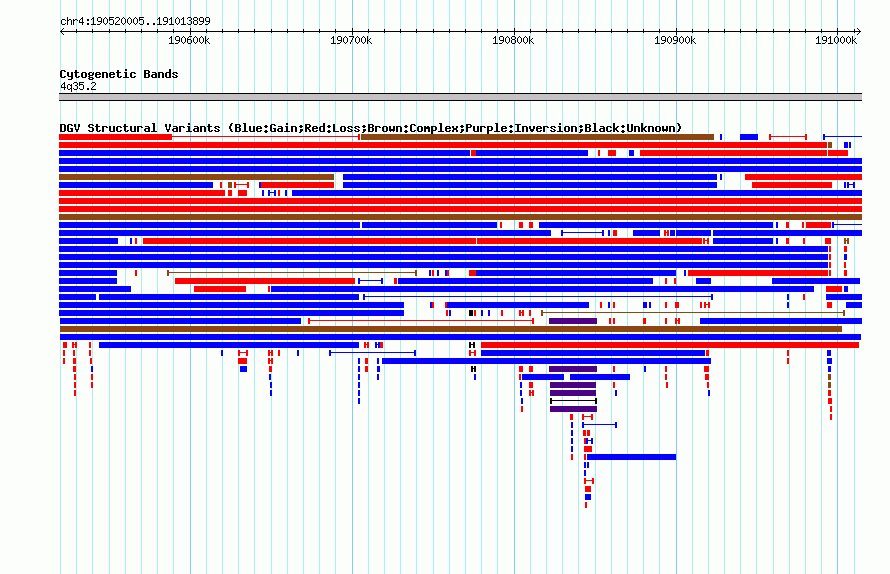Image resolution: width=890 pixels, height=574 pixels.
Task: Click the right arrowhead of the coordinate ruler
Action: (x=859, y=32)
